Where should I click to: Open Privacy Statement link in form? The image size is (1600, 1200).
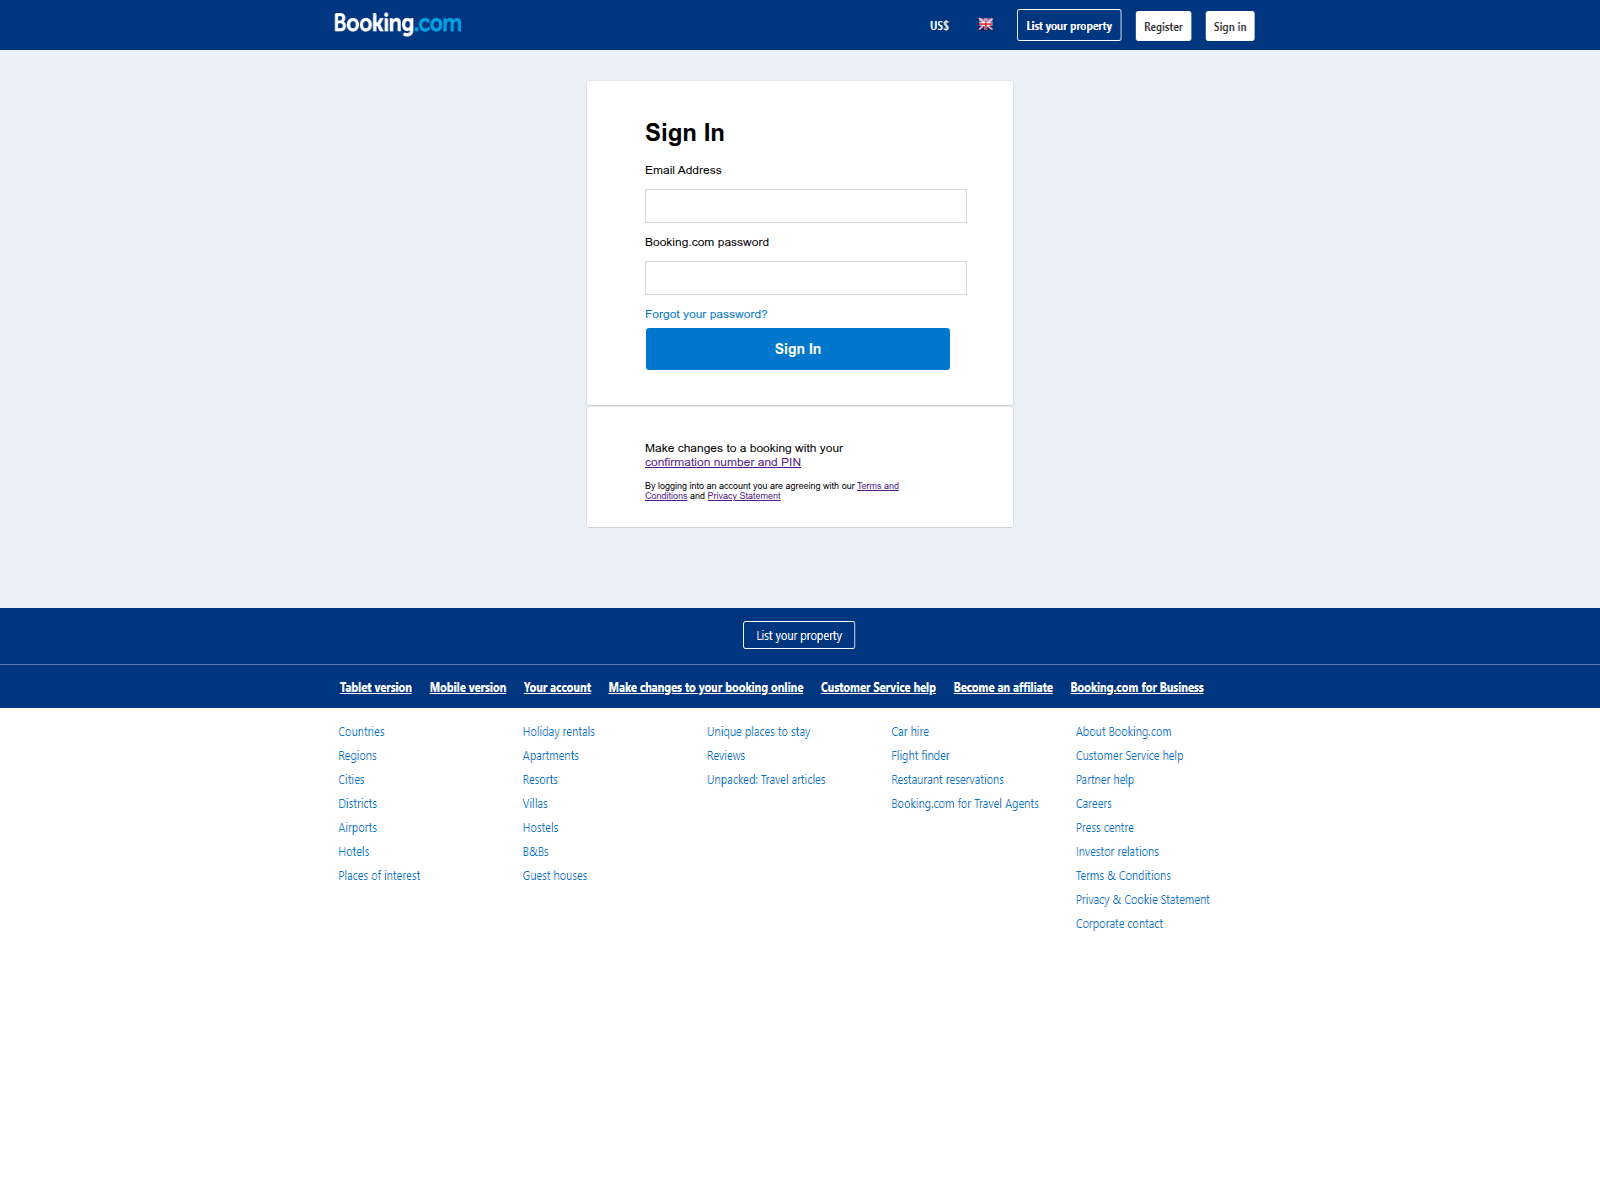[744, 496]
